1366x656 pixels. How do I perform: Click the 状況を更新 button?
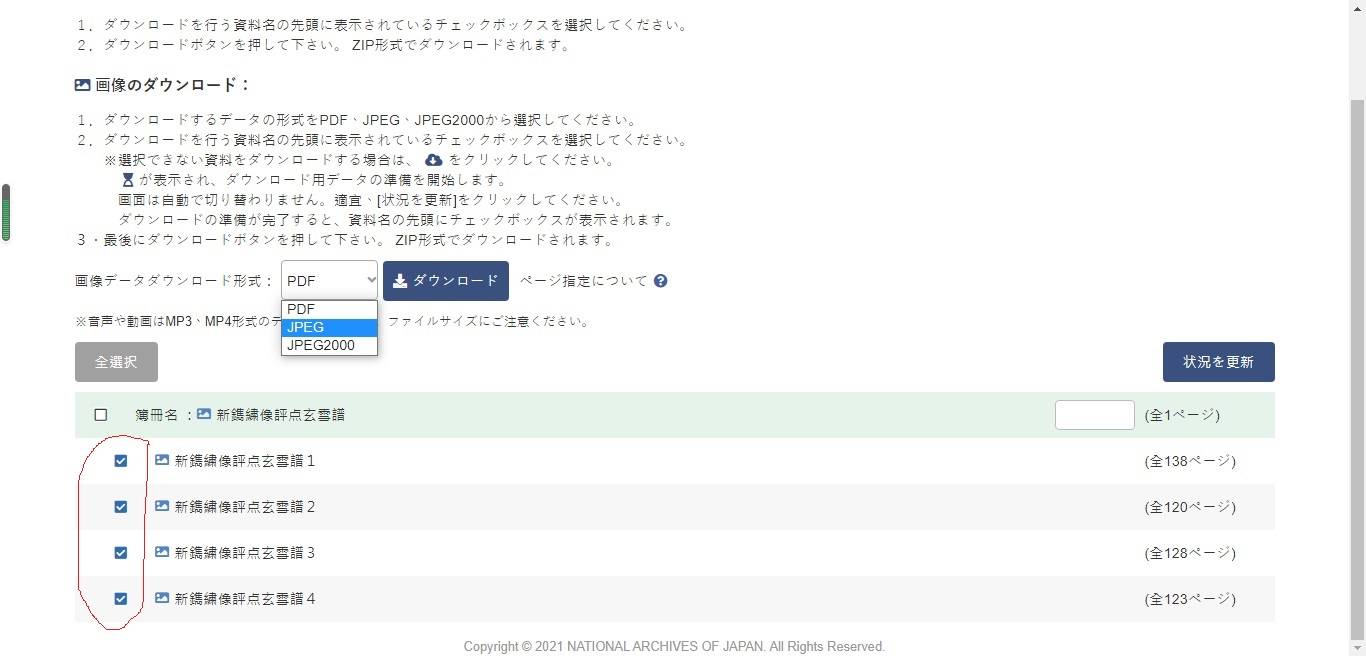coord(1218,362)
